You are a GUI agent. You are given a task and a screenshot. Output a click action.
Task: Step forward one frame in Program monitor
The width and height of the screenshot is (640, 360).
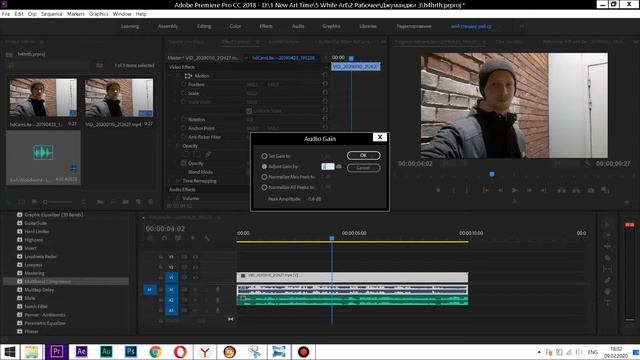tap(529, 190)
